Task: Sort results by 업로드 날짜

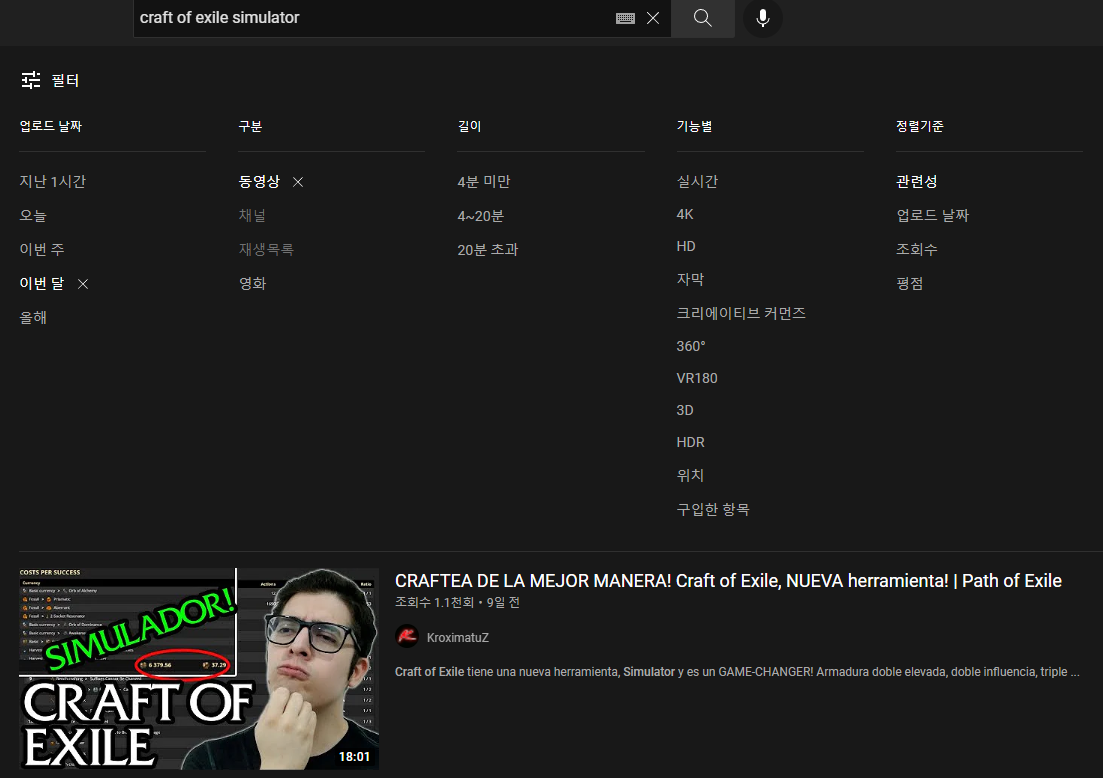Action: [932, 216]
